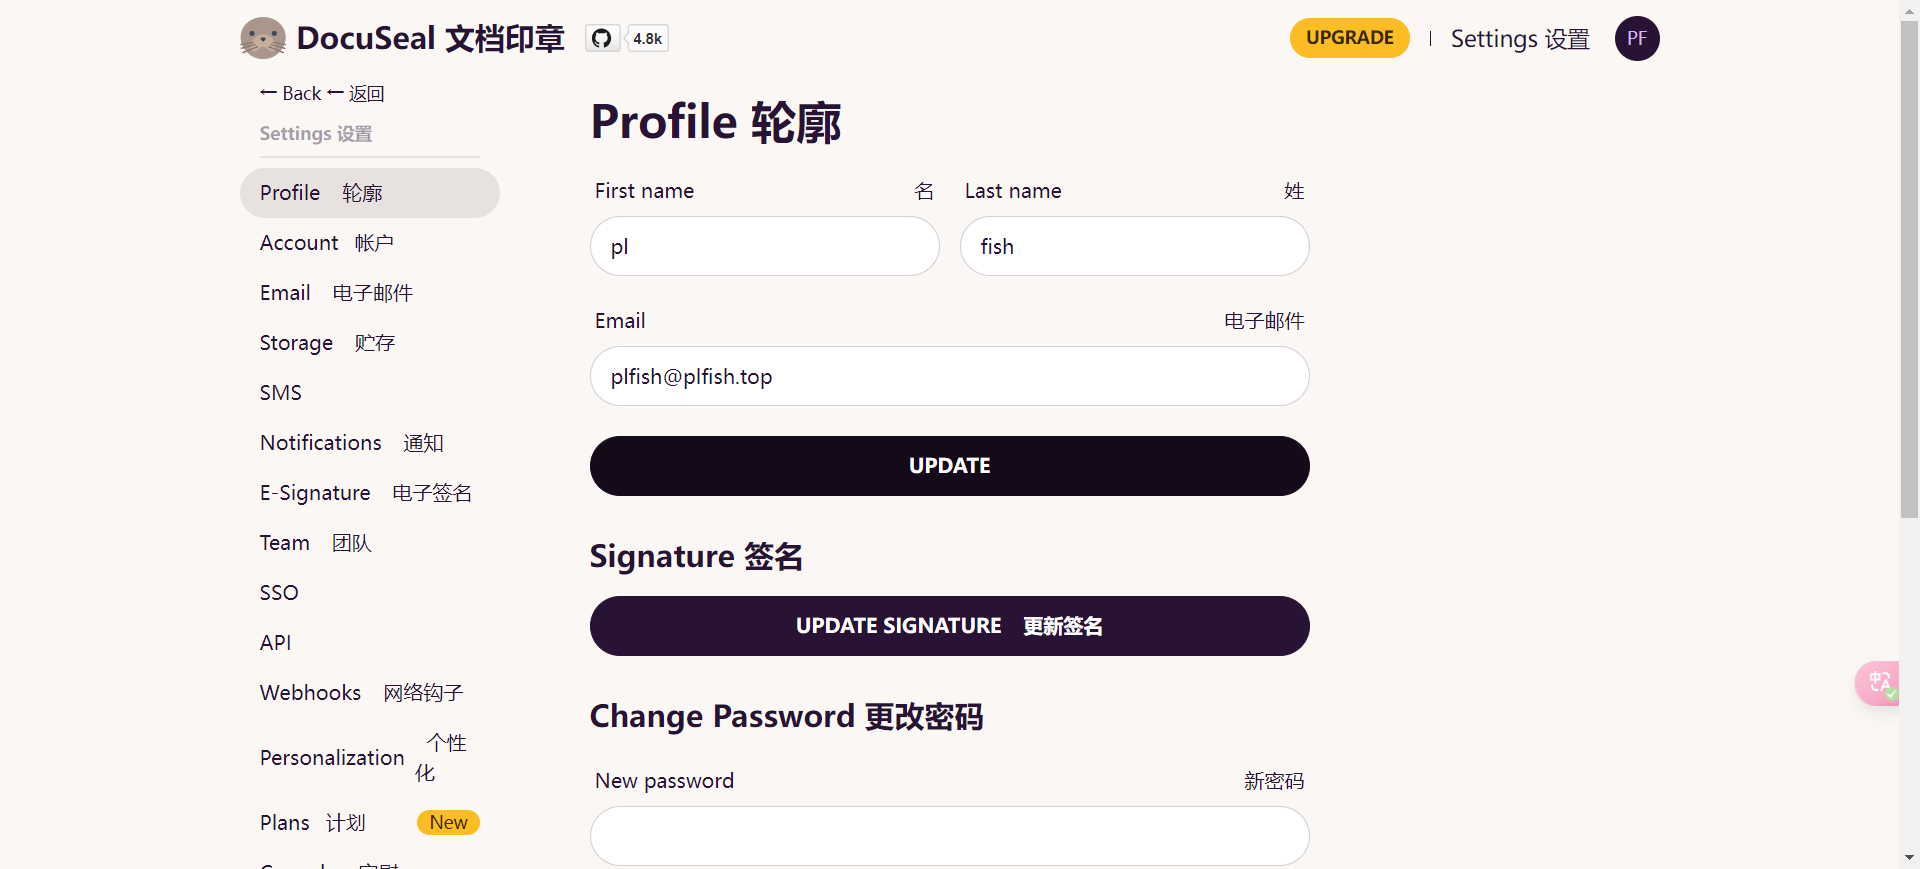This screenshot has width=1920, height=869.
Task: Click the New password input field
Action: click(950, 836)
